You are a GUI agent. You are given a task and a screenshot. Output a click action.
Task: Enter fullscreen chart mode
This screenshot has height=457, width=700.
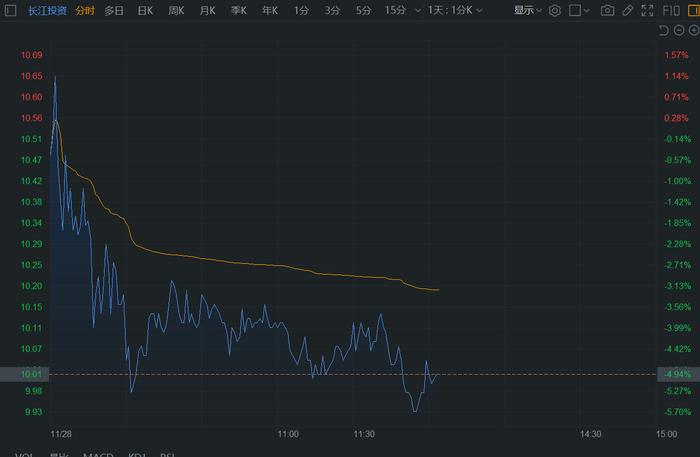647,10
